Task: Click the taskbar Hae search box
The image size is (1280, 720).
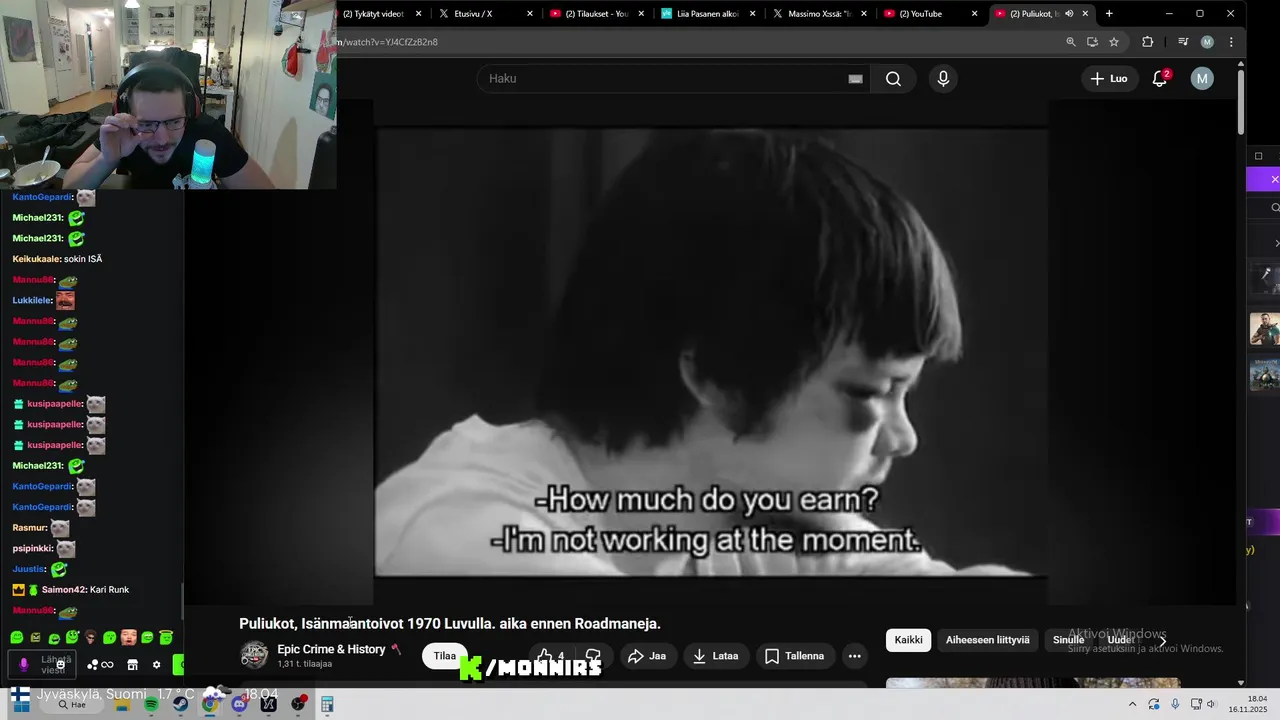Action: click(x=73, y=705)
